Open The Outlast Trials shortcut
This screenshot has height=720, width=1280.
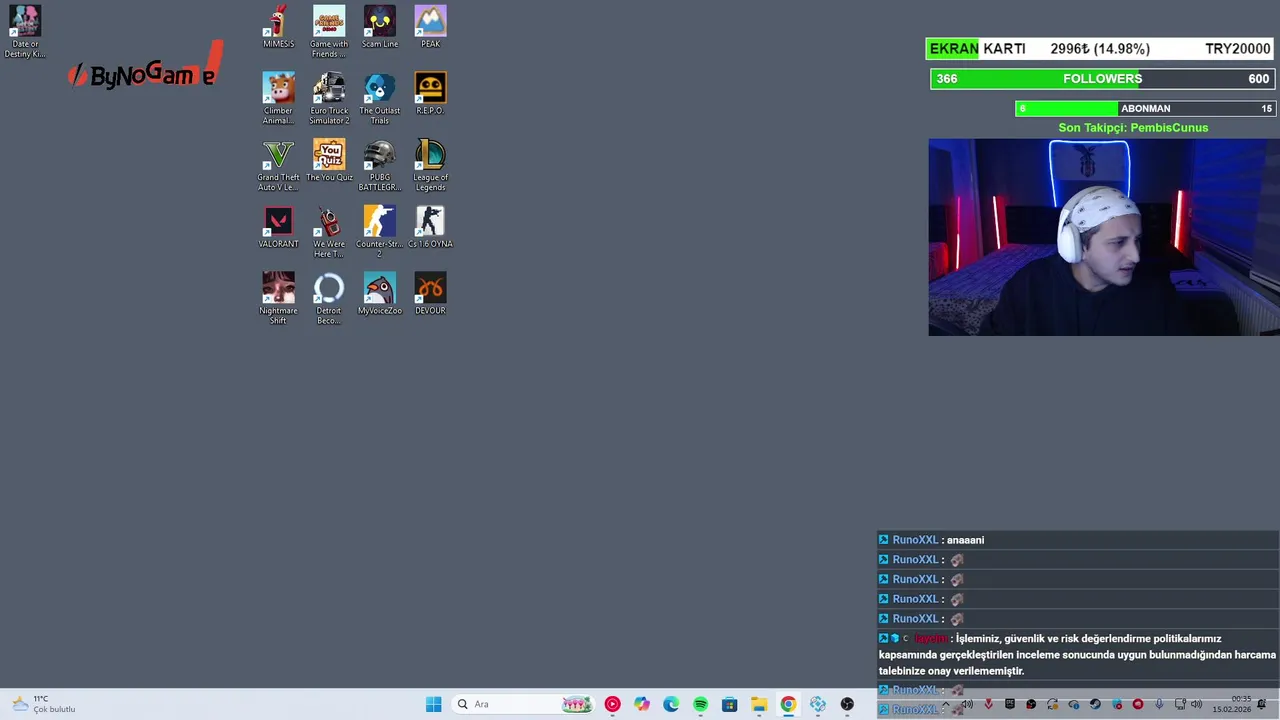click(379, 98)
